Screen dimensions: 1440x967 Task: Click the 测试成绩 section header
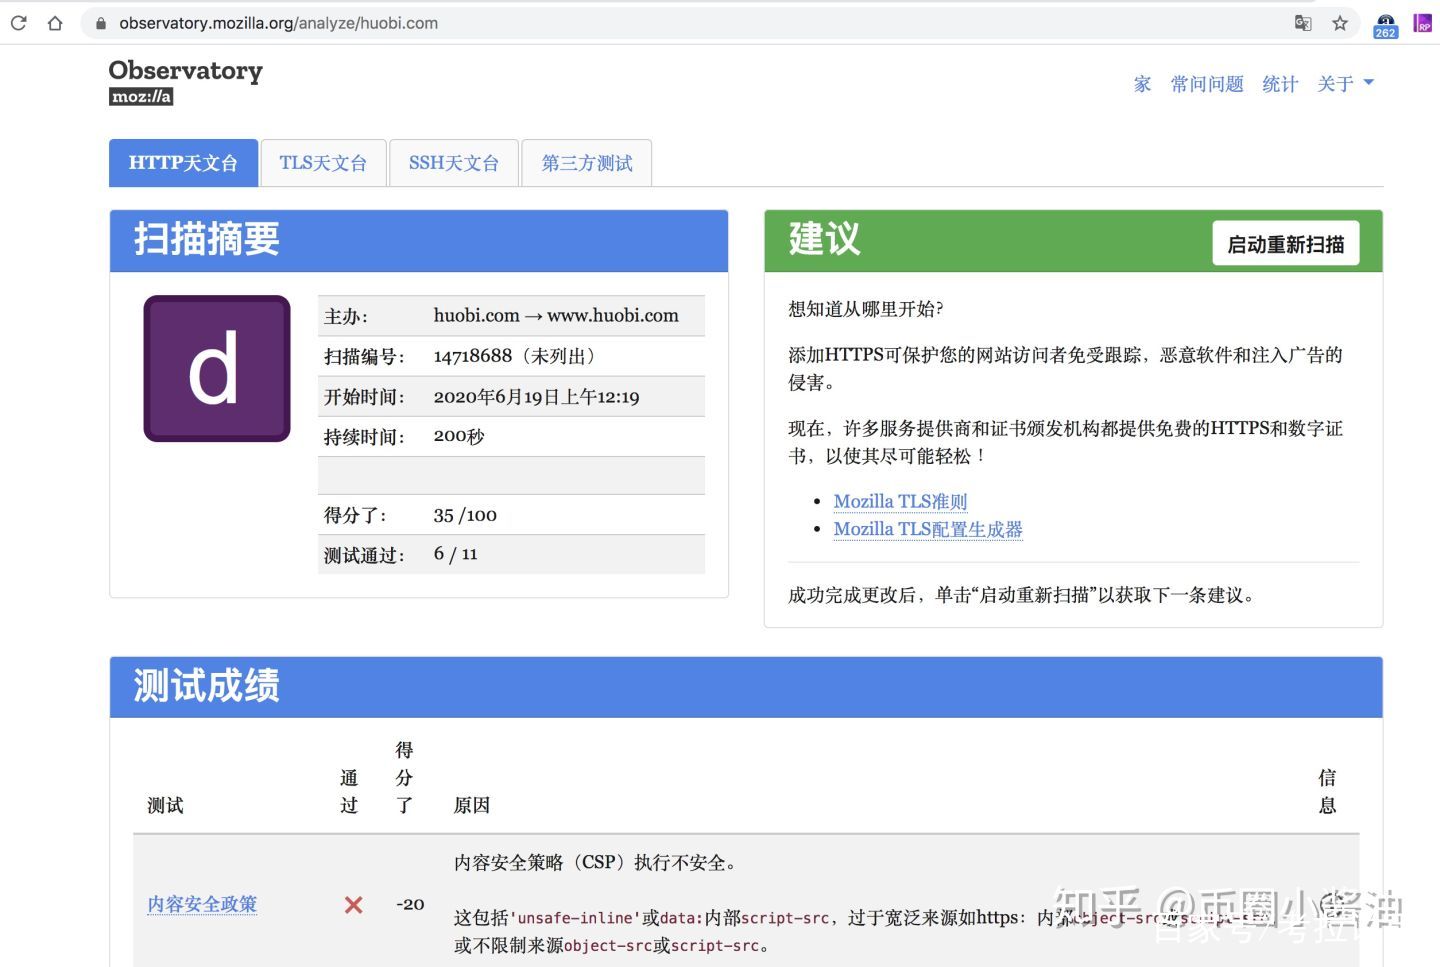point(746,687)
